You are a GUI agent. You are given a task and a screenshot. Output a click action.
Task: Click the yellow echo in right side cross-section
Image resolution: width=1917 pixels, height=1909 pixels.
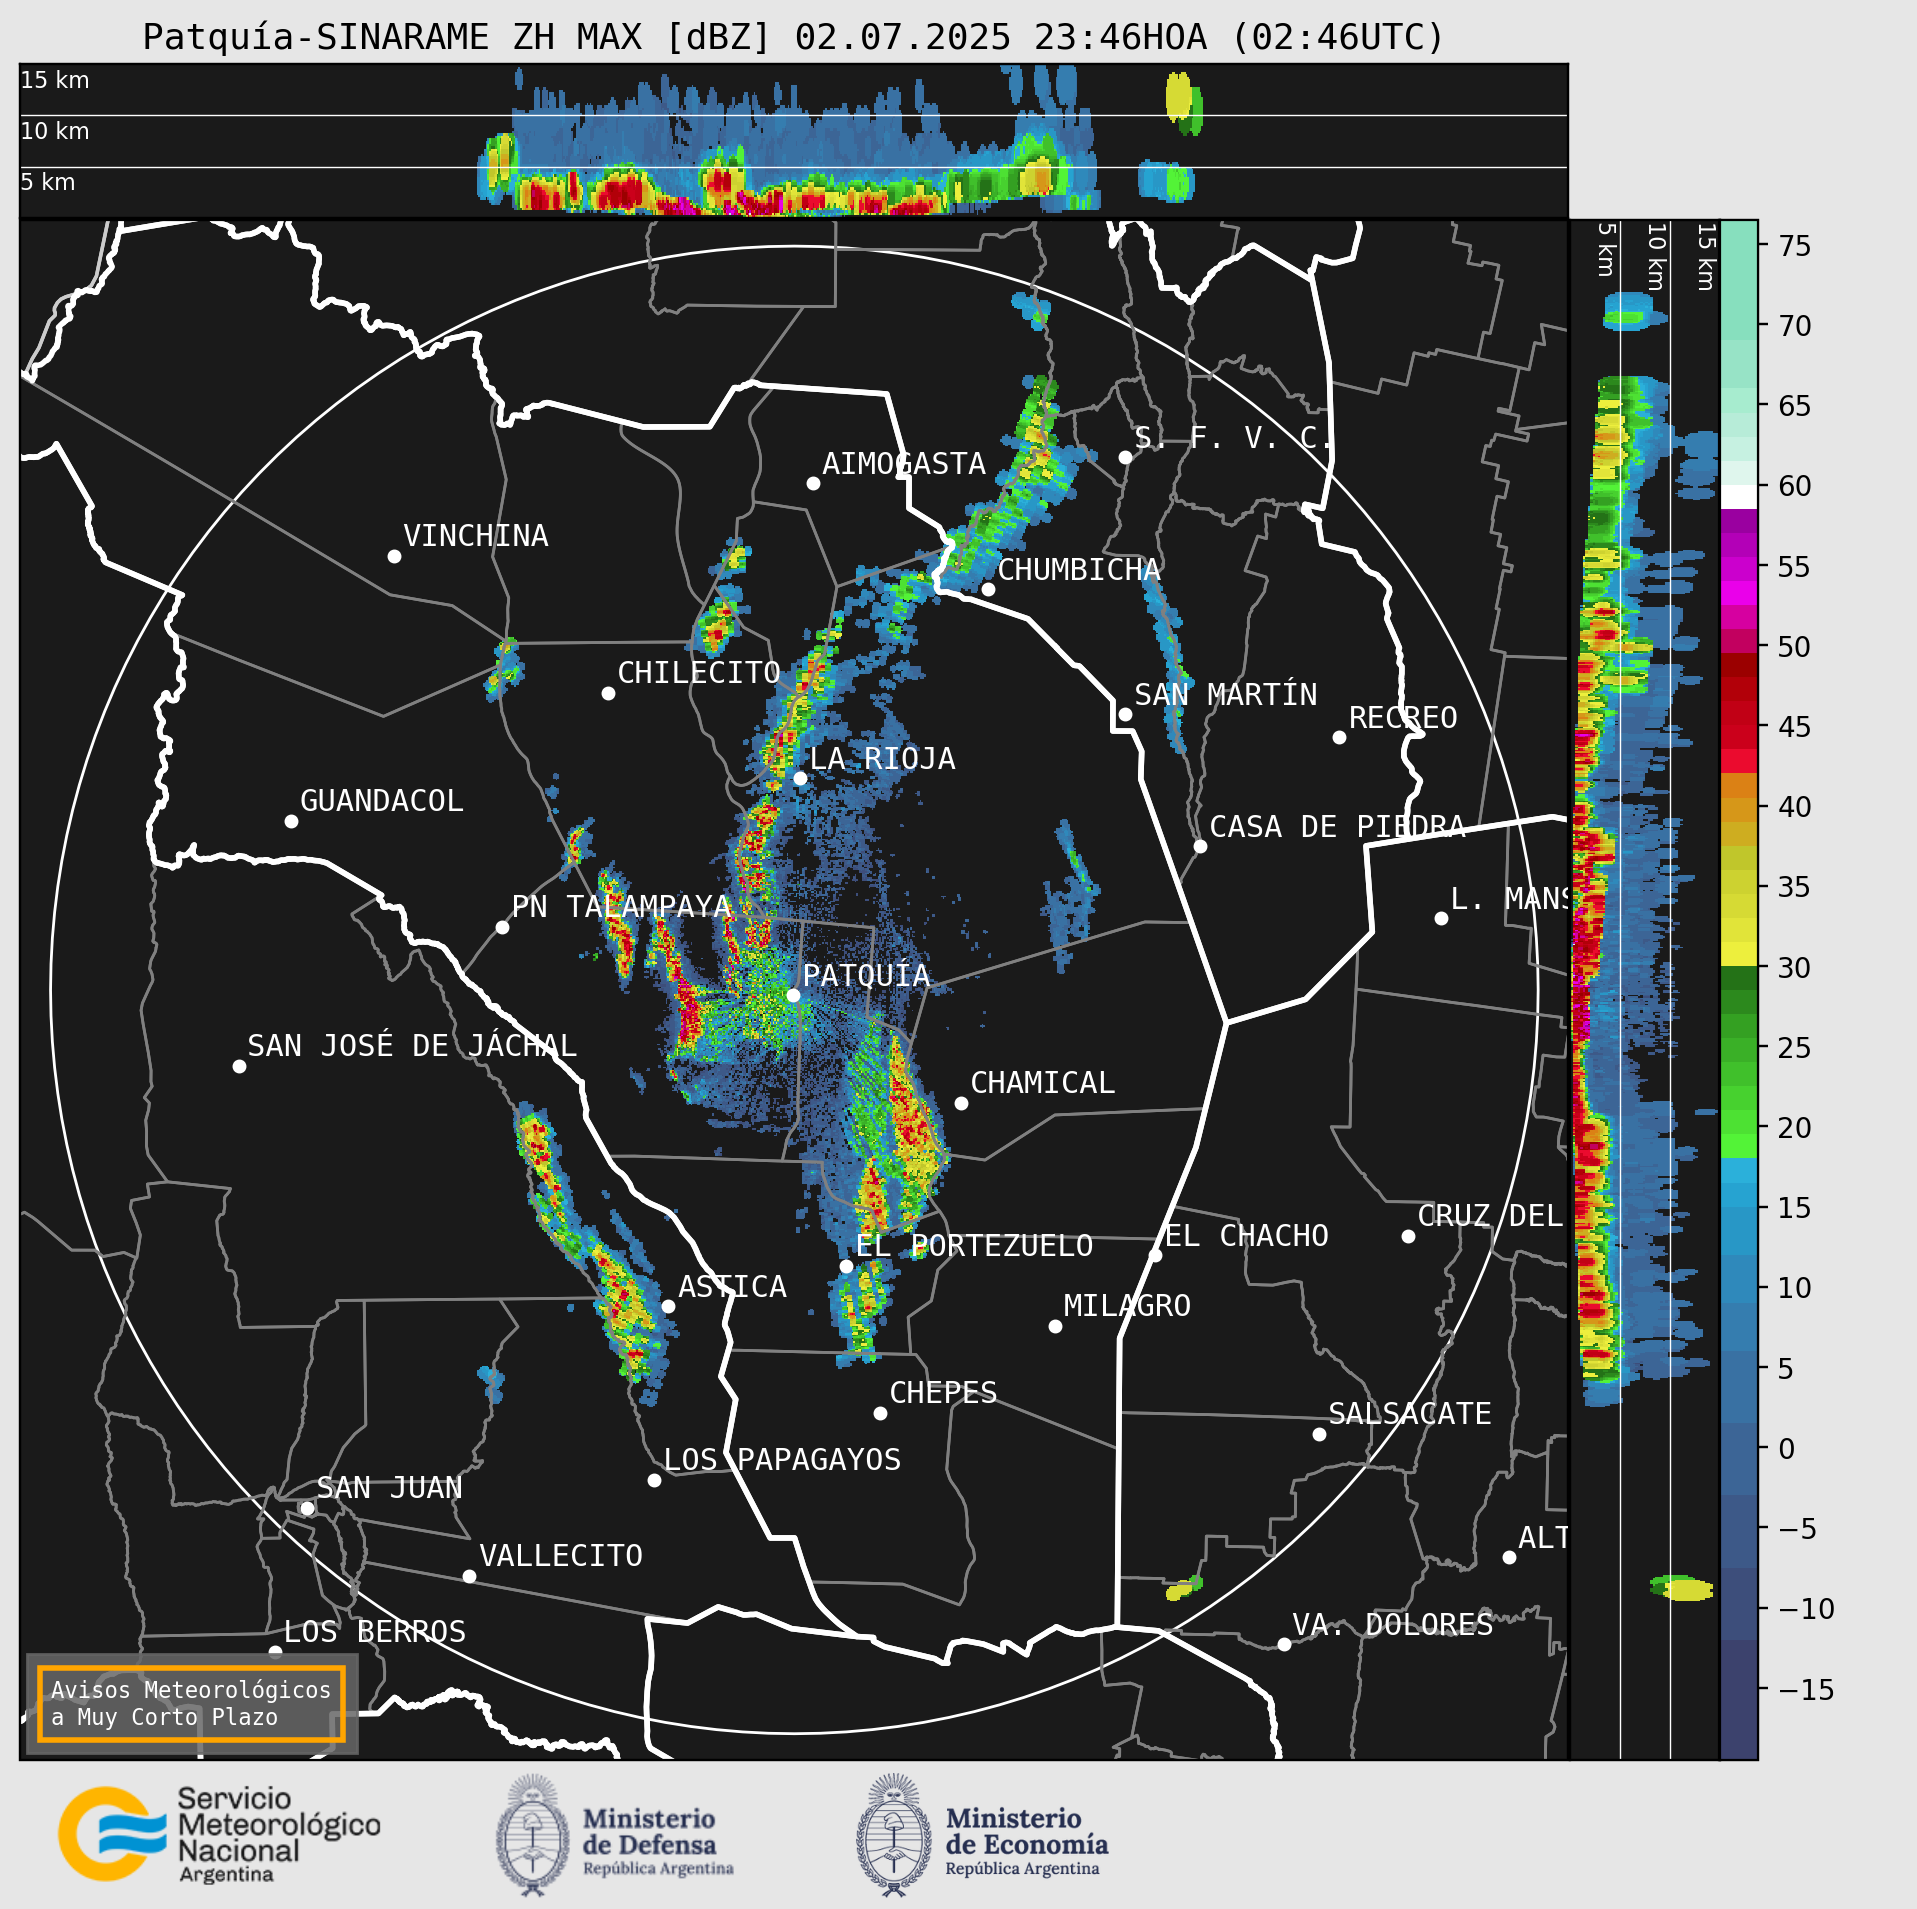[1689, 1589]
